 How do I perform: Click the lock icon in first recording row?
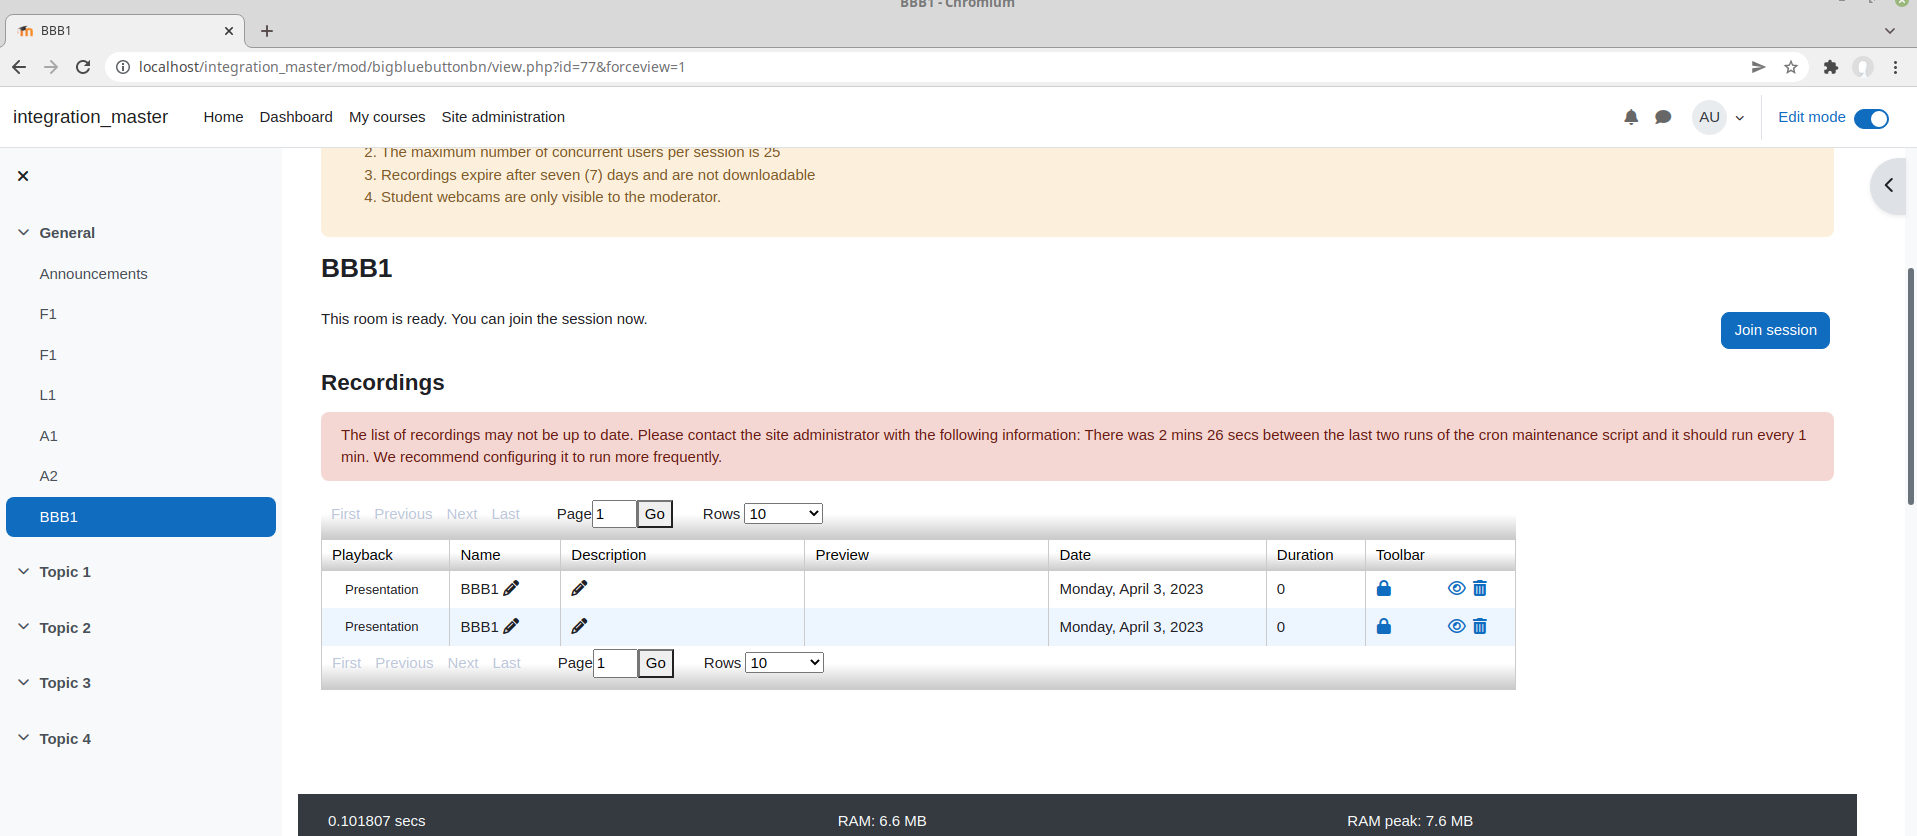(x=1384, y=589)
